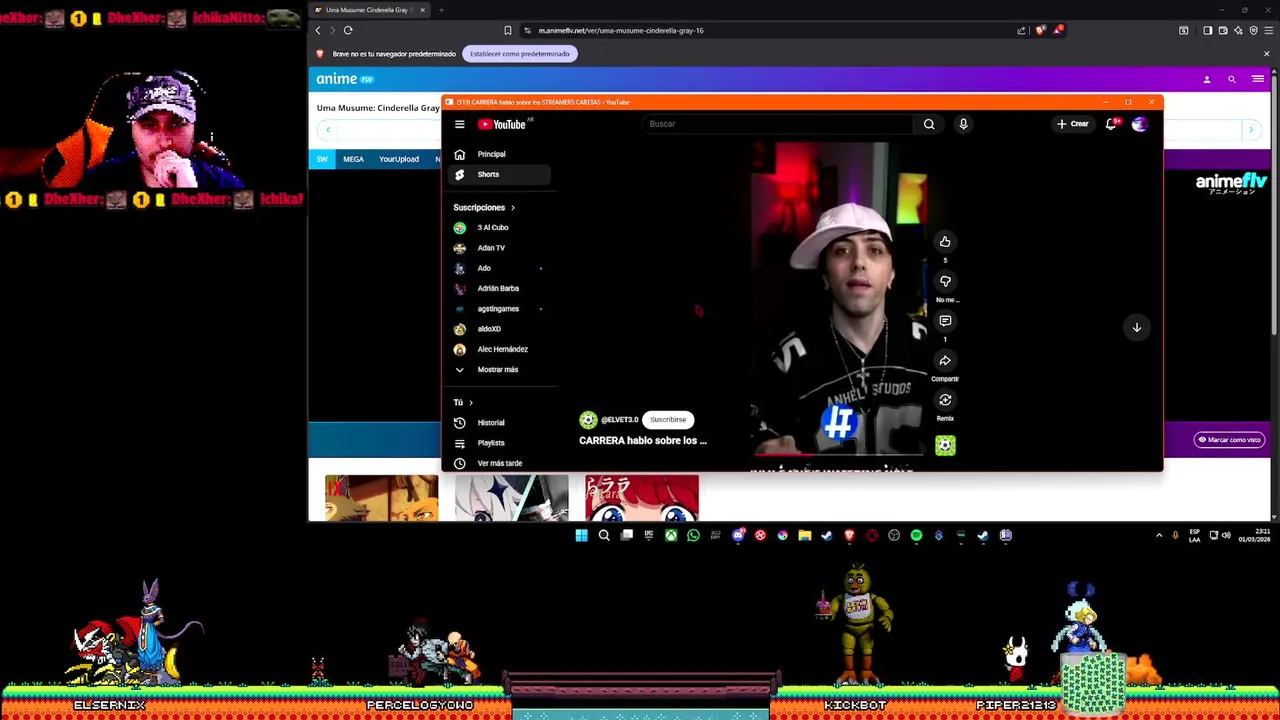Click the AnimeFLV logo
This screenshot has width=1280, height=720.
344,79
